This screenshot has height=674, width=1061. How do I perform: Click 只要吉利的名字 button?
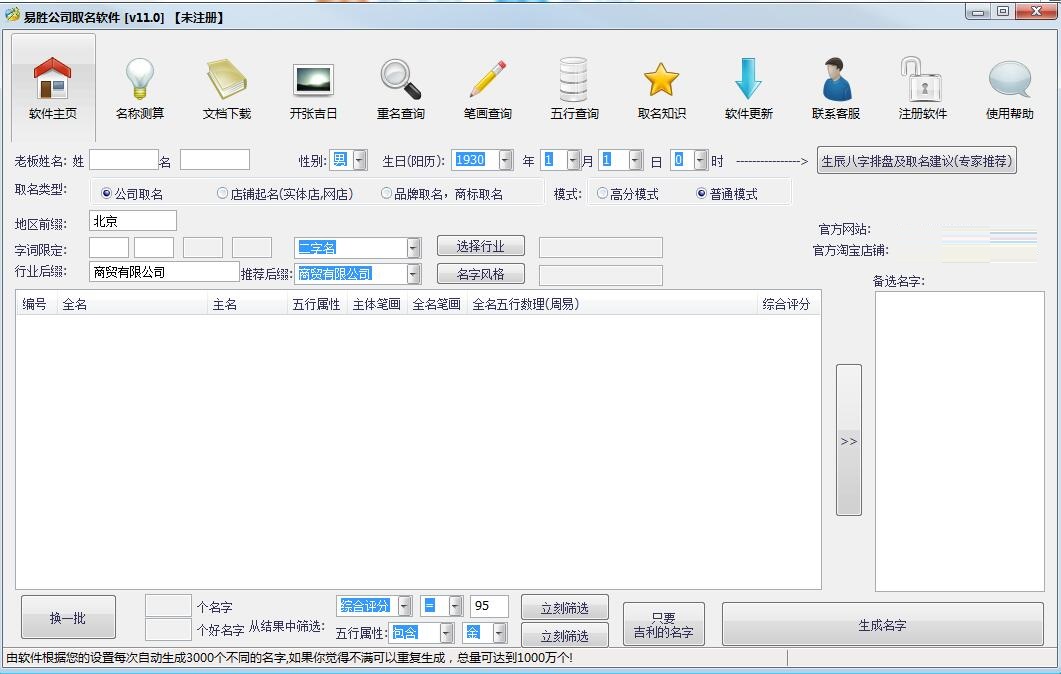click(x=664, y=625)
